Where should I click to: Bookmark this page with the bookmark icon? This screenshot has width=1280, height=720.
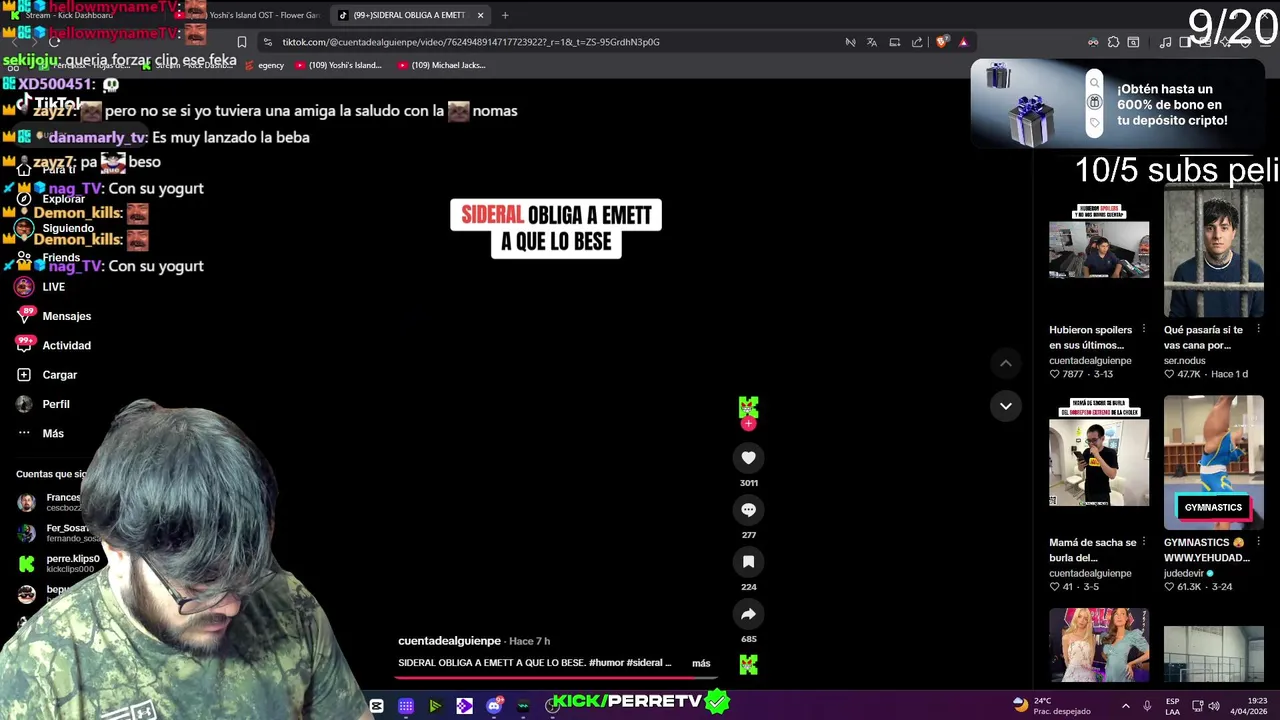click(x=241, y=42)
